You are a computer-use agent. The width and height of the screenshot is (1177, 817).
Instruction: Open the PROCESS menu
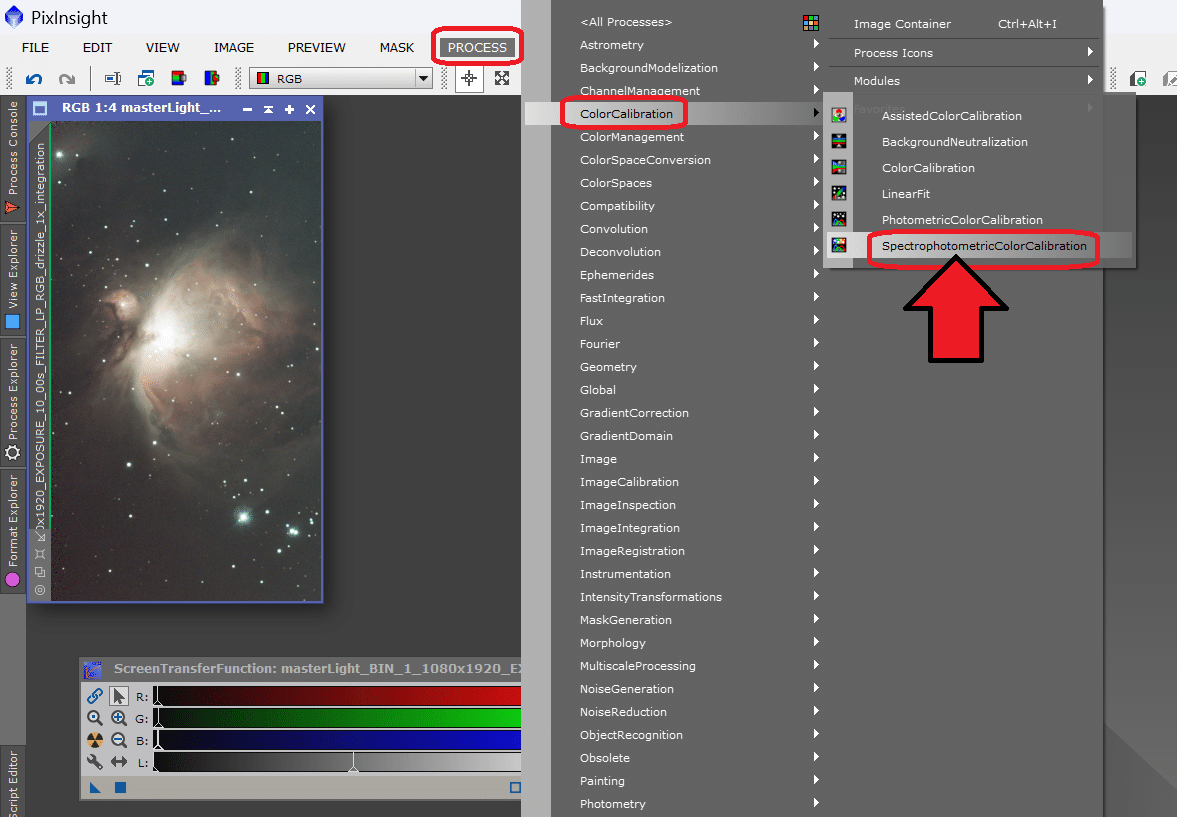(x=477, y=47)
